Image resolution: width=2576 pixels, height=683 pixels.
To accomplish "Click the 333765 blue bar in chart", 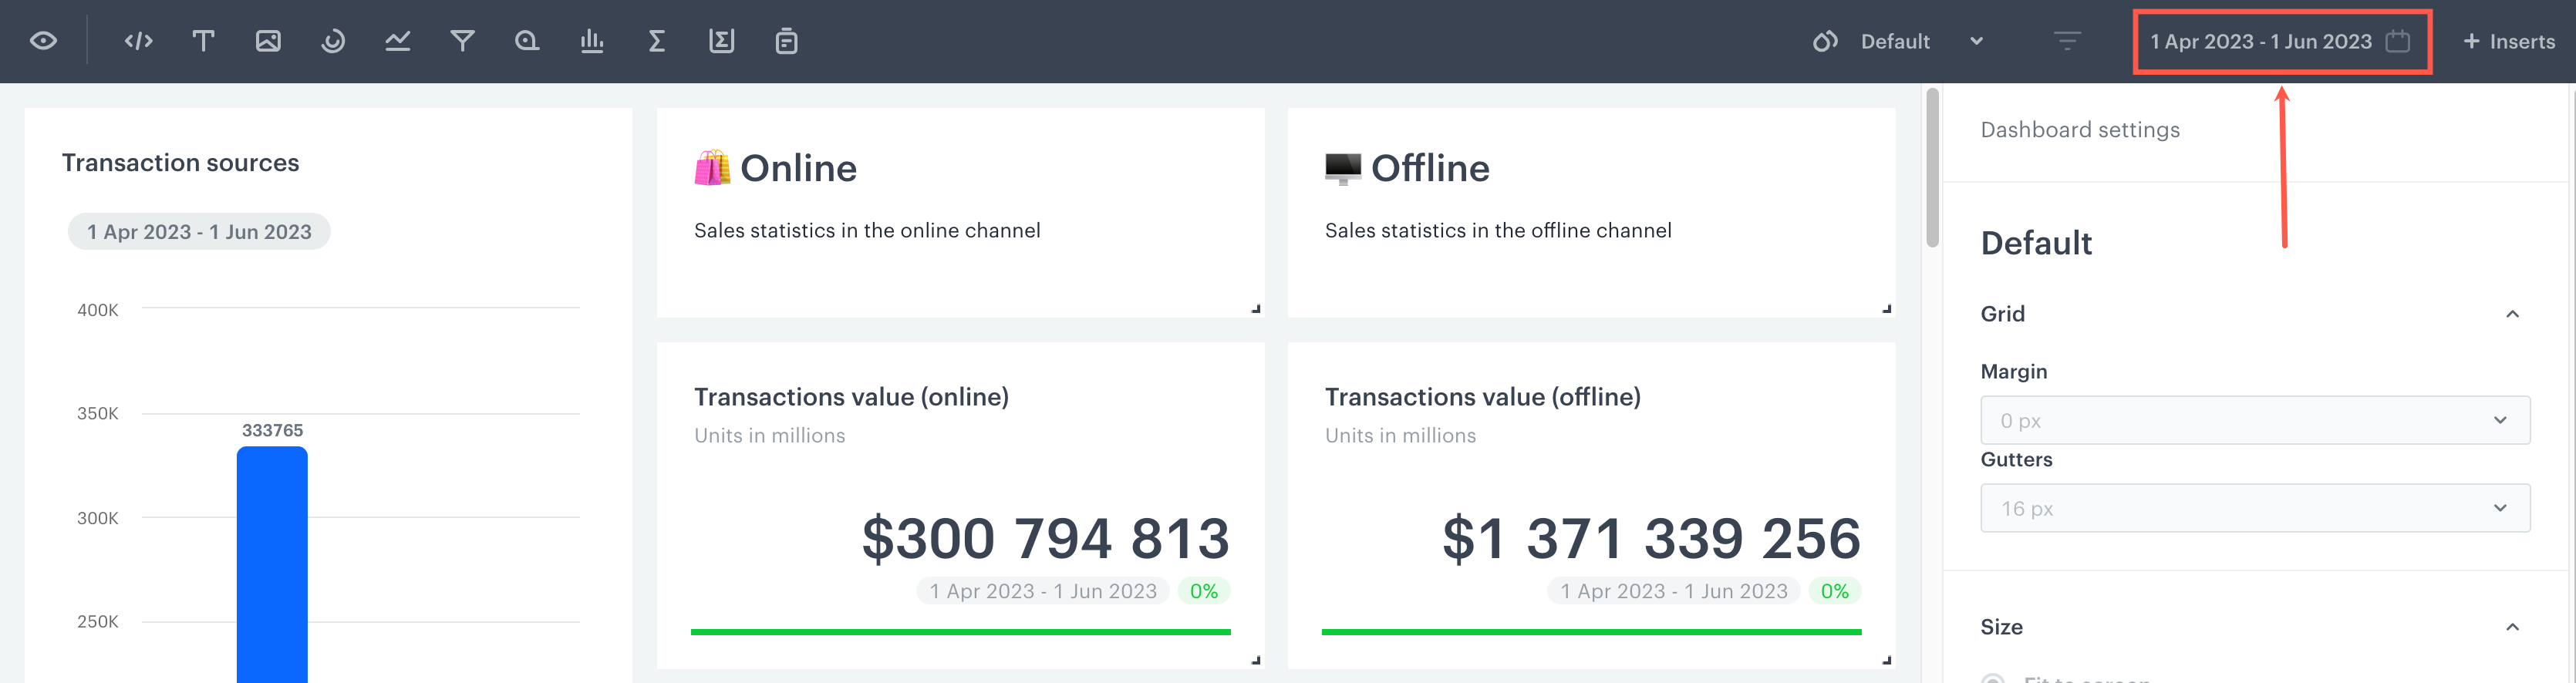I will pos(272,560).
